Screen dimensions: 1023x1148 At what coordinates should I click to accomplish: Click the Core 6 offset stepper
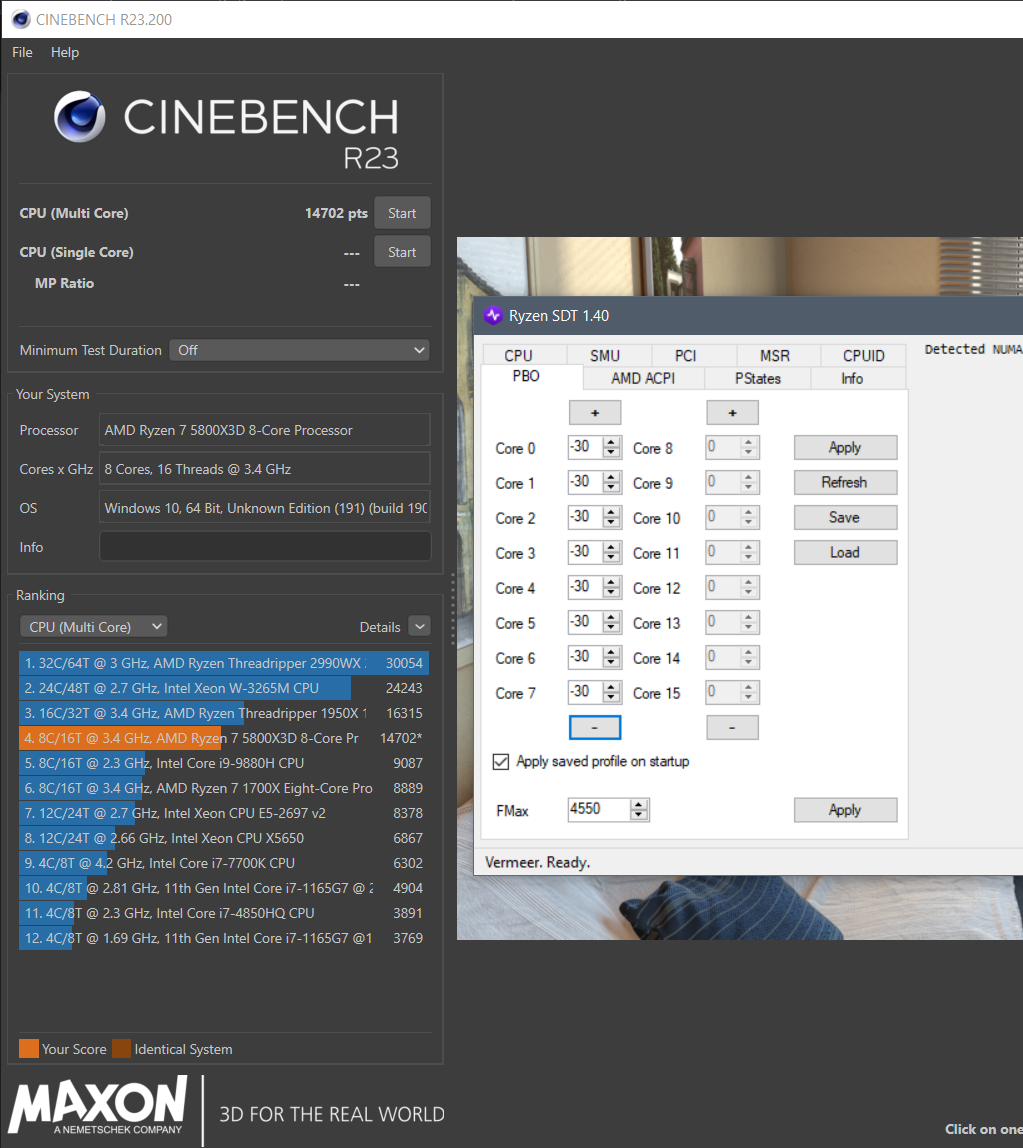(595, 657)
